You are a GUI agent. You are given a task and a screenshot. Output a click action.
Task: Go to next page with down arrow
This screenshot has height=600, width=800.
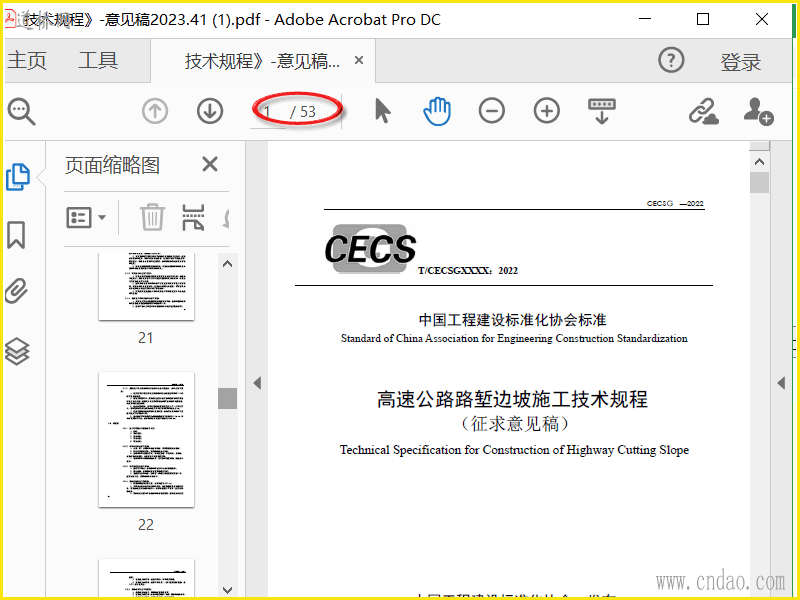point(210,111)
